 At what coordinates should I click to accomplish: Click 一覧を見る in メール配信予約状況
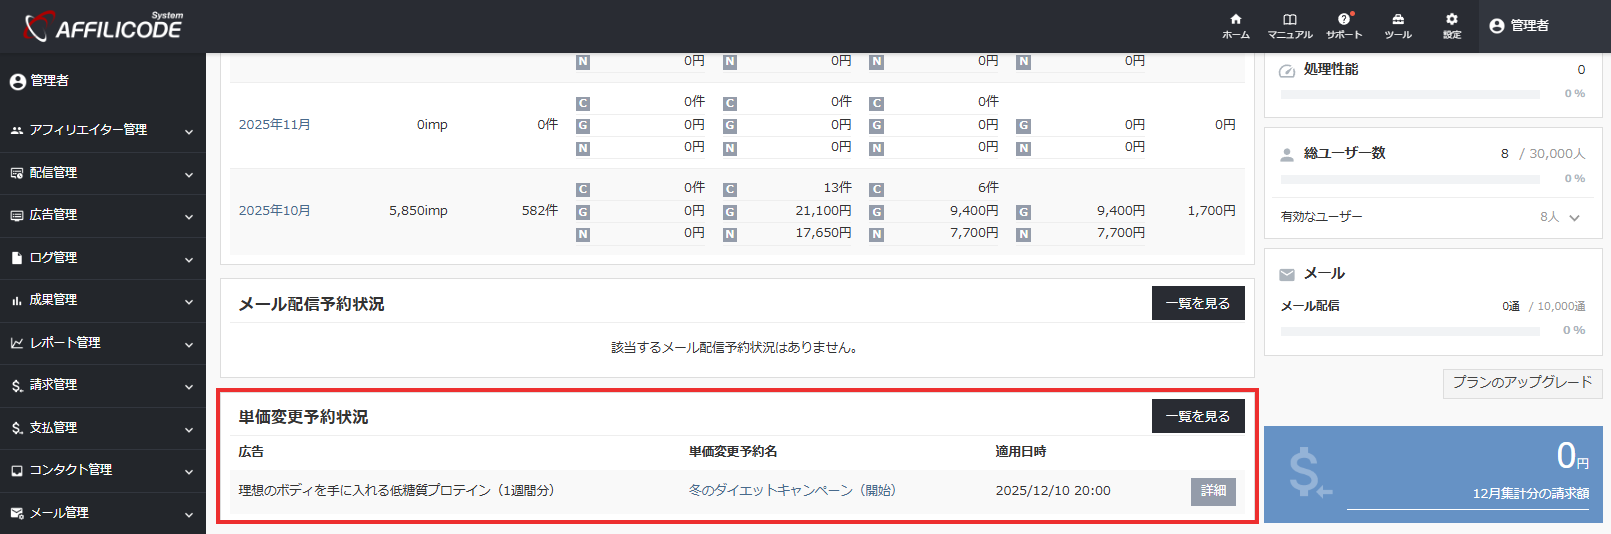tap(1198, 303)
